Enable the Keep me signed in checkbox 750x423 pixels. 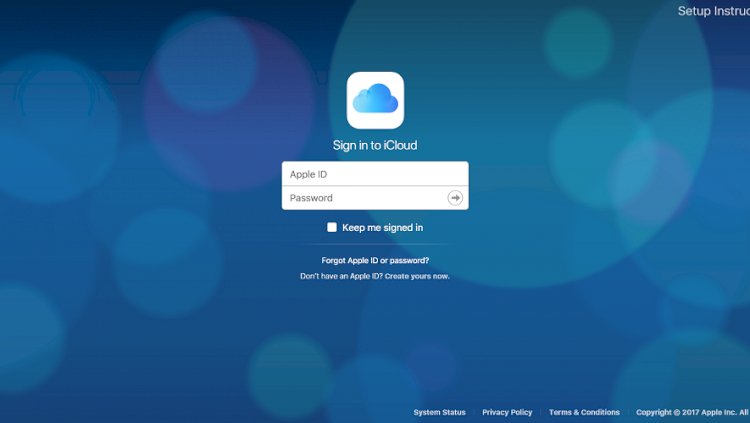(x=331, y=227)
